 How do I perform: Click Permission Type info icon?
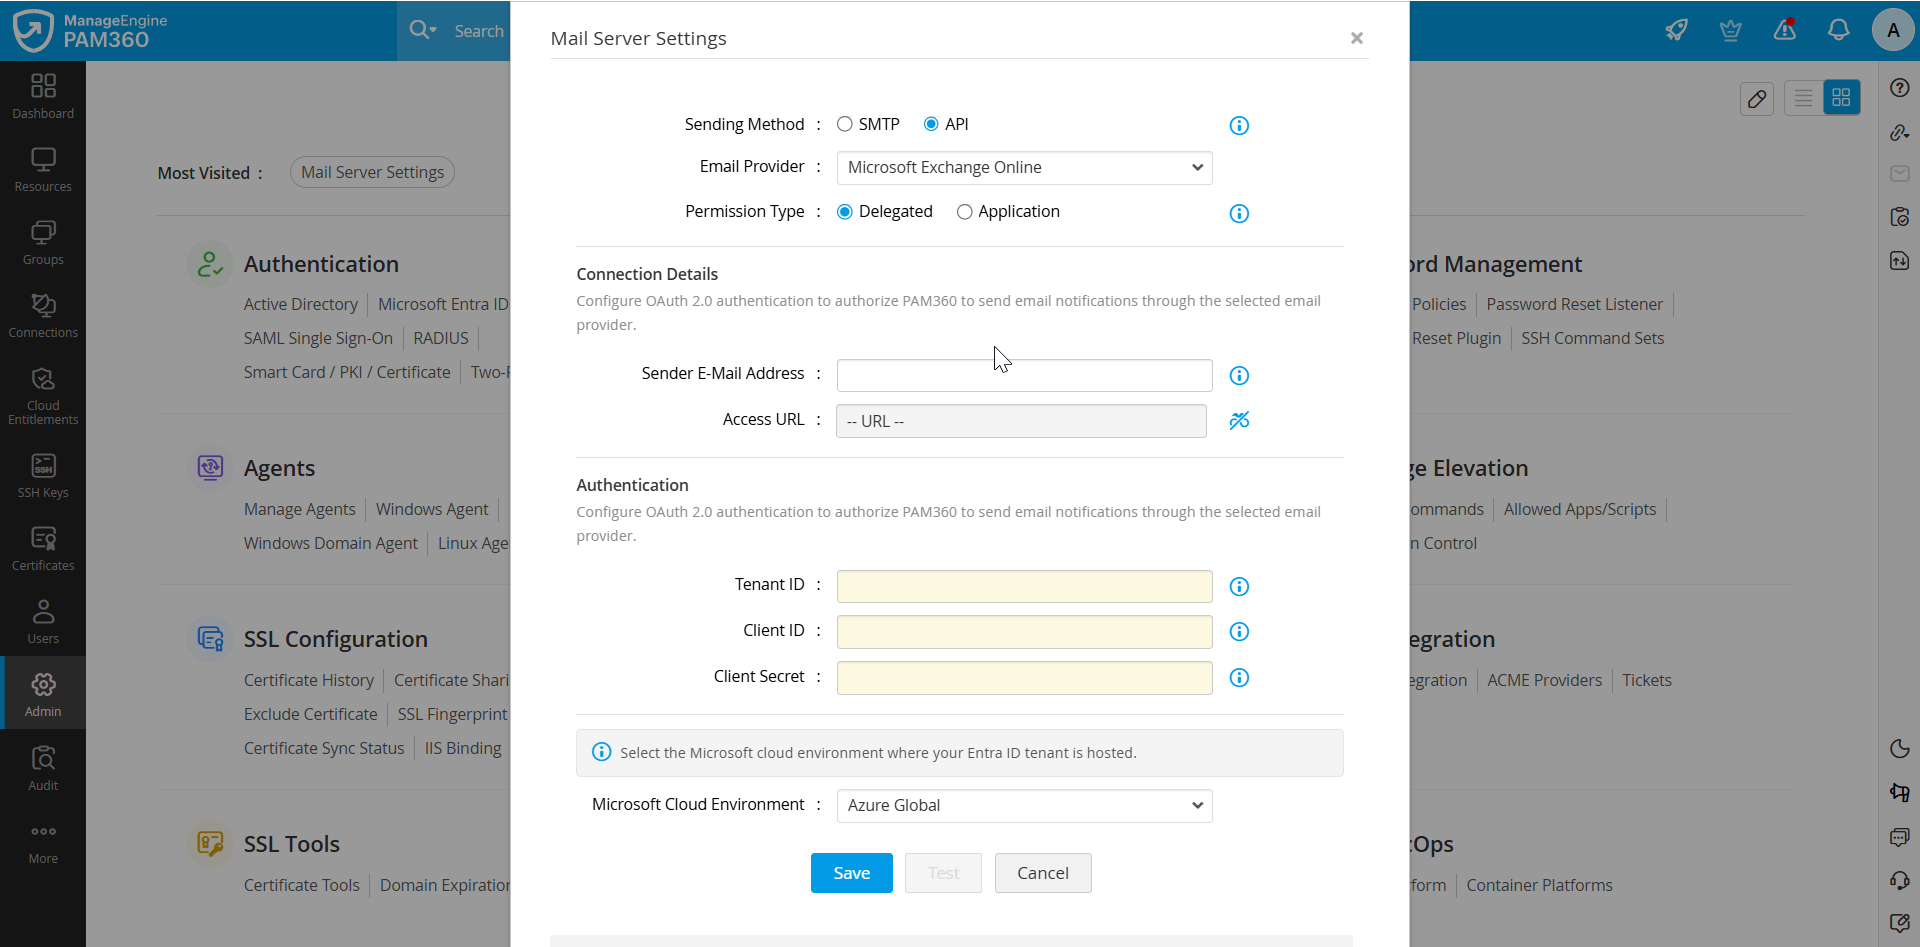tap(1239, 213)
